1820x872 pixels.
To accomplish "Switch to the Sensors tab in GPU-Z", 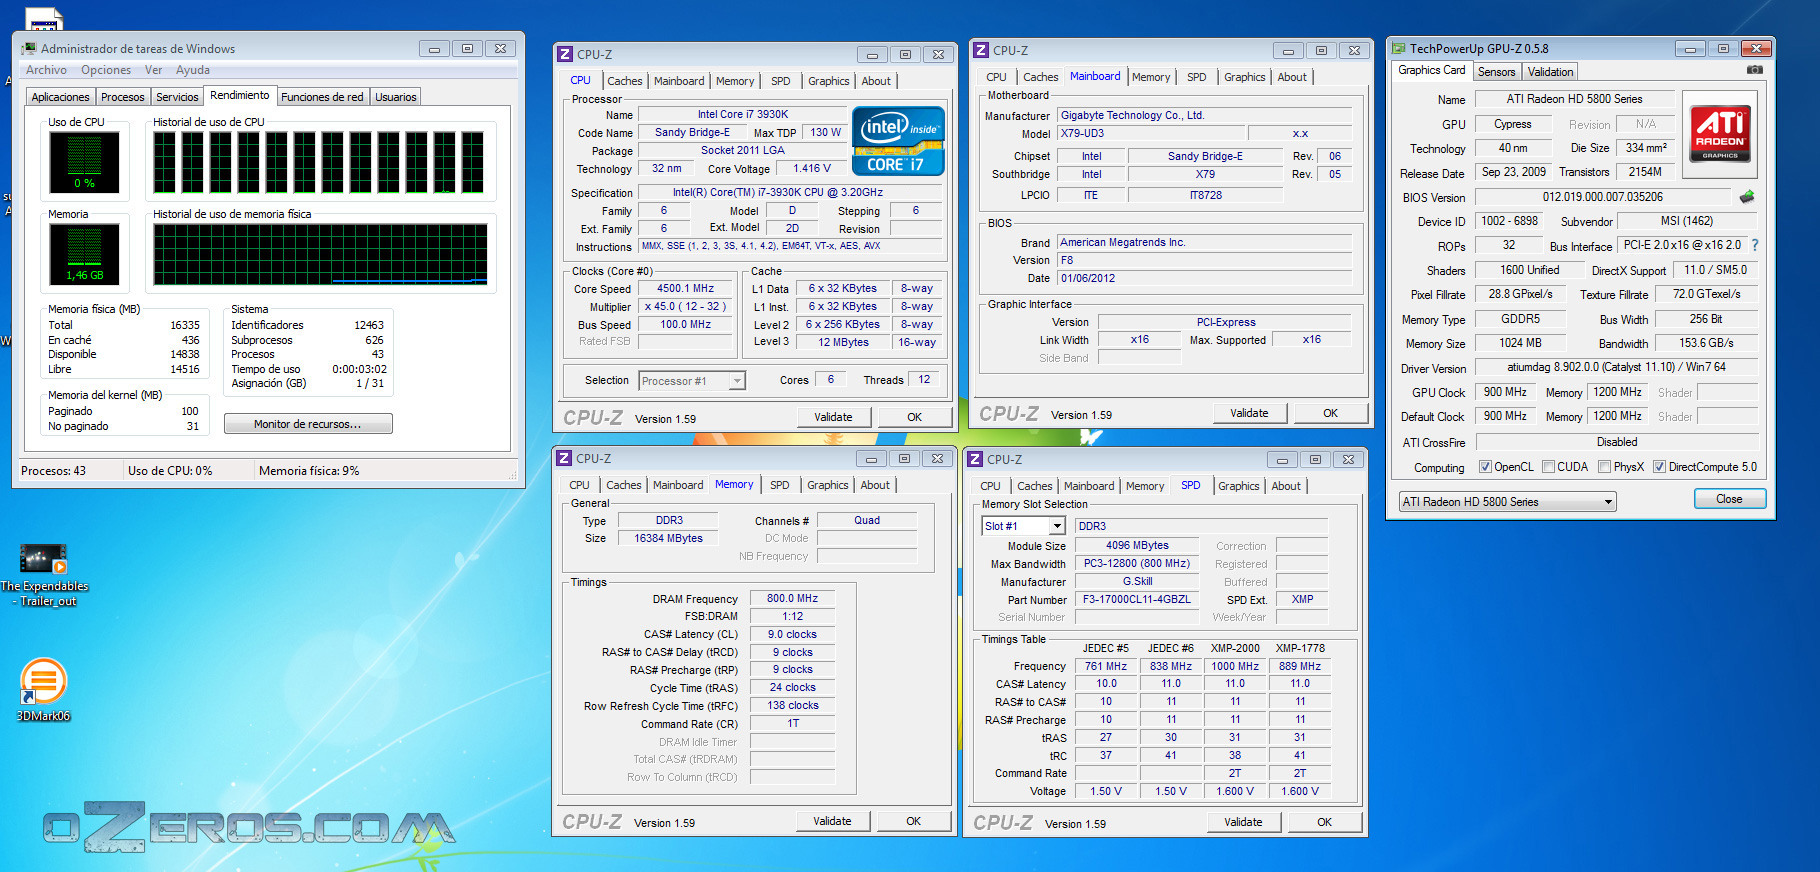I will tap(1496, 72).
